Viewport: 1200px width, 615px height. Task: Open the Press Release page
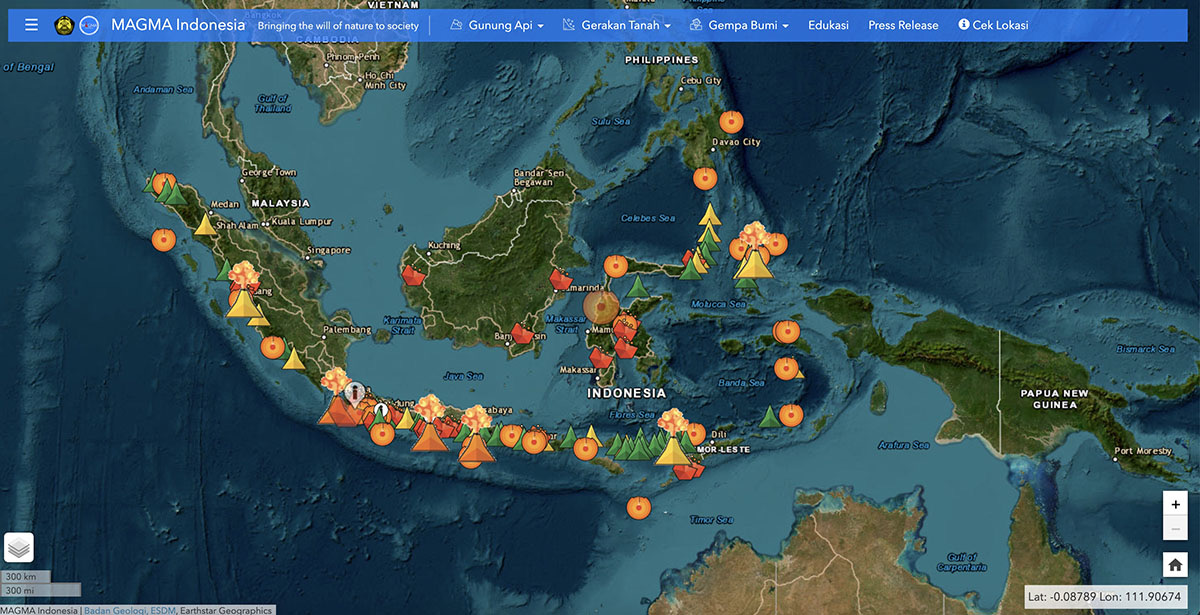click(x=903, y=25)
